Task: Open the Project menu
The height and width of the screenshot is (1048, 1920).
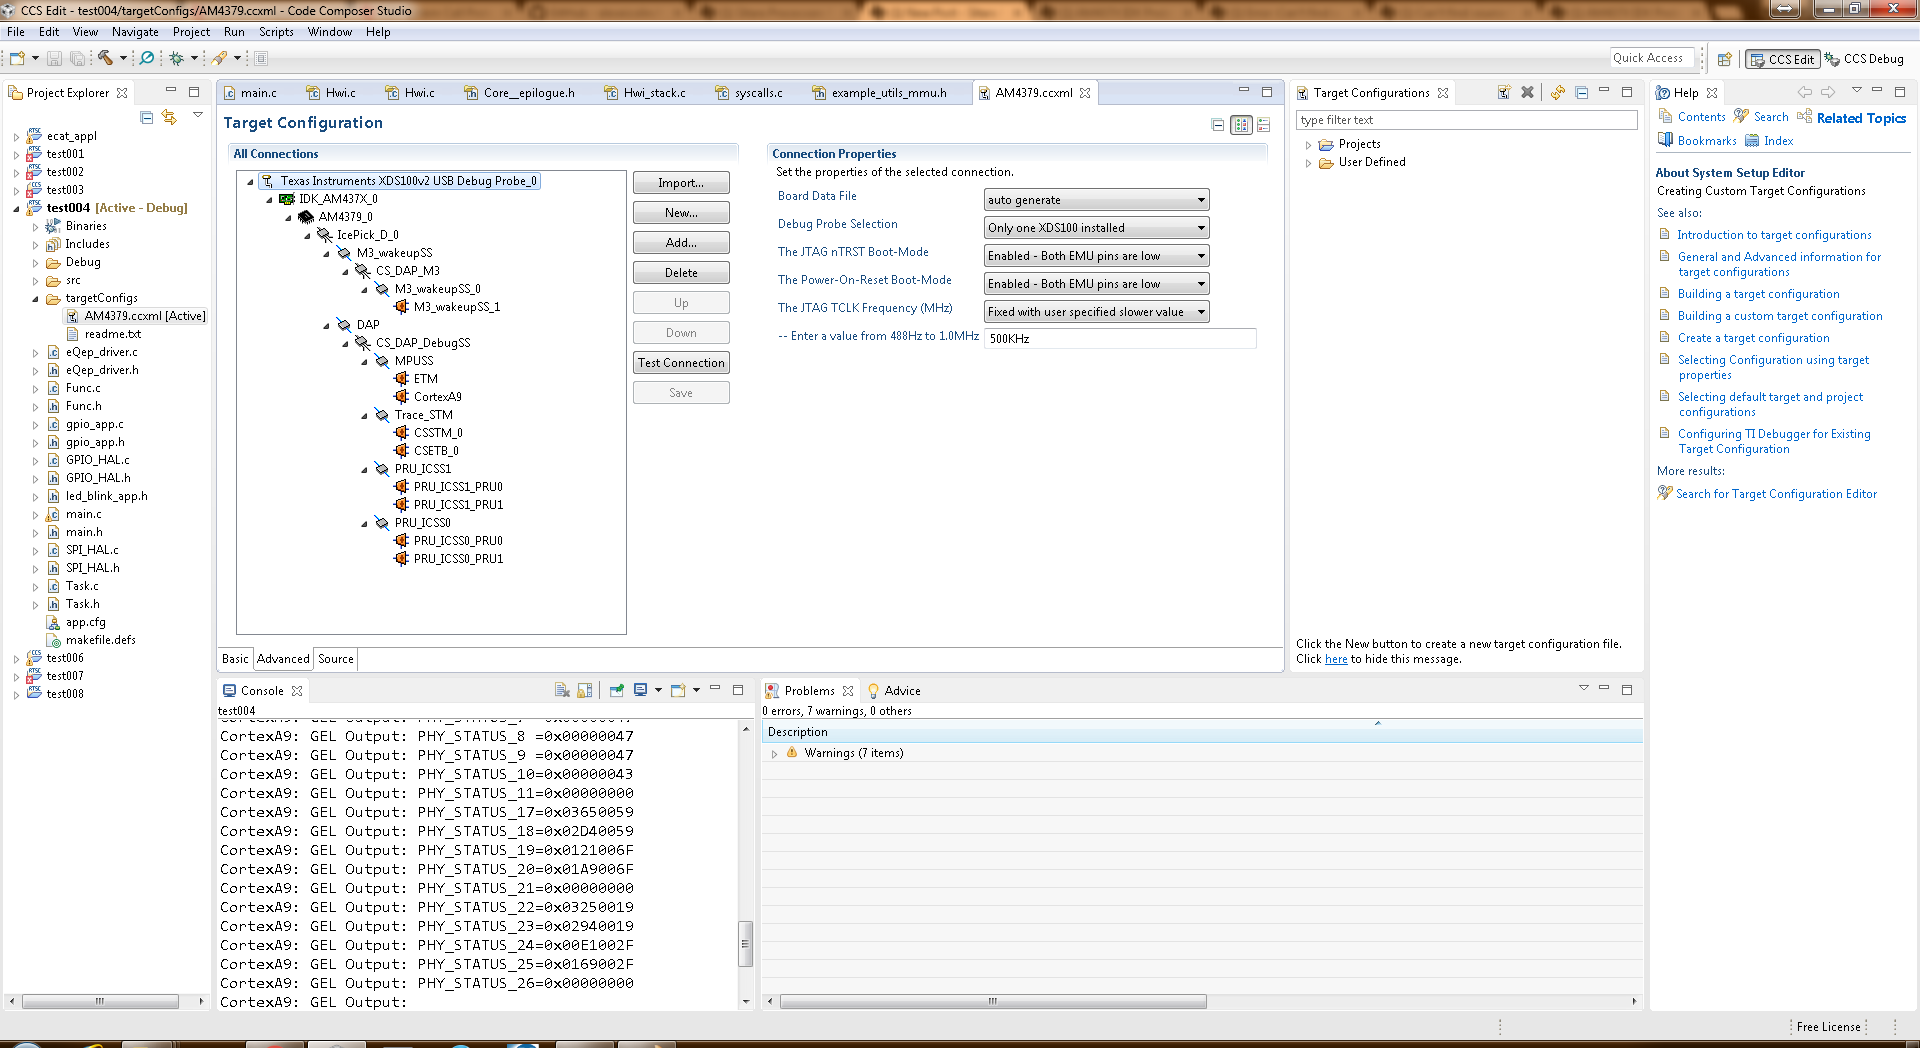Action: pyautogui.click(x=191, y=32)
